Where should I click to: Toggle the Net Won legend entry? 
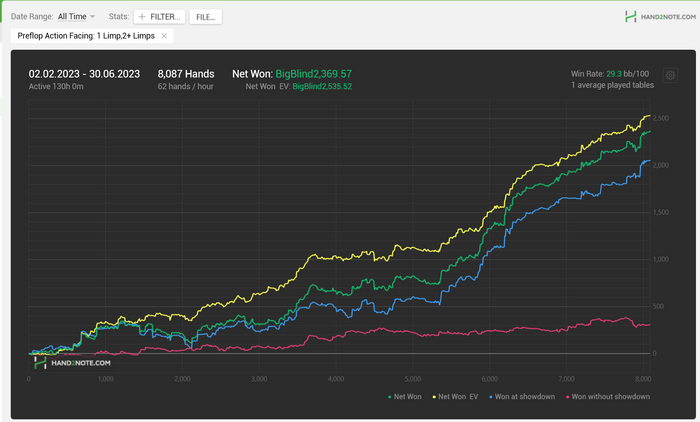click(404, 397)
